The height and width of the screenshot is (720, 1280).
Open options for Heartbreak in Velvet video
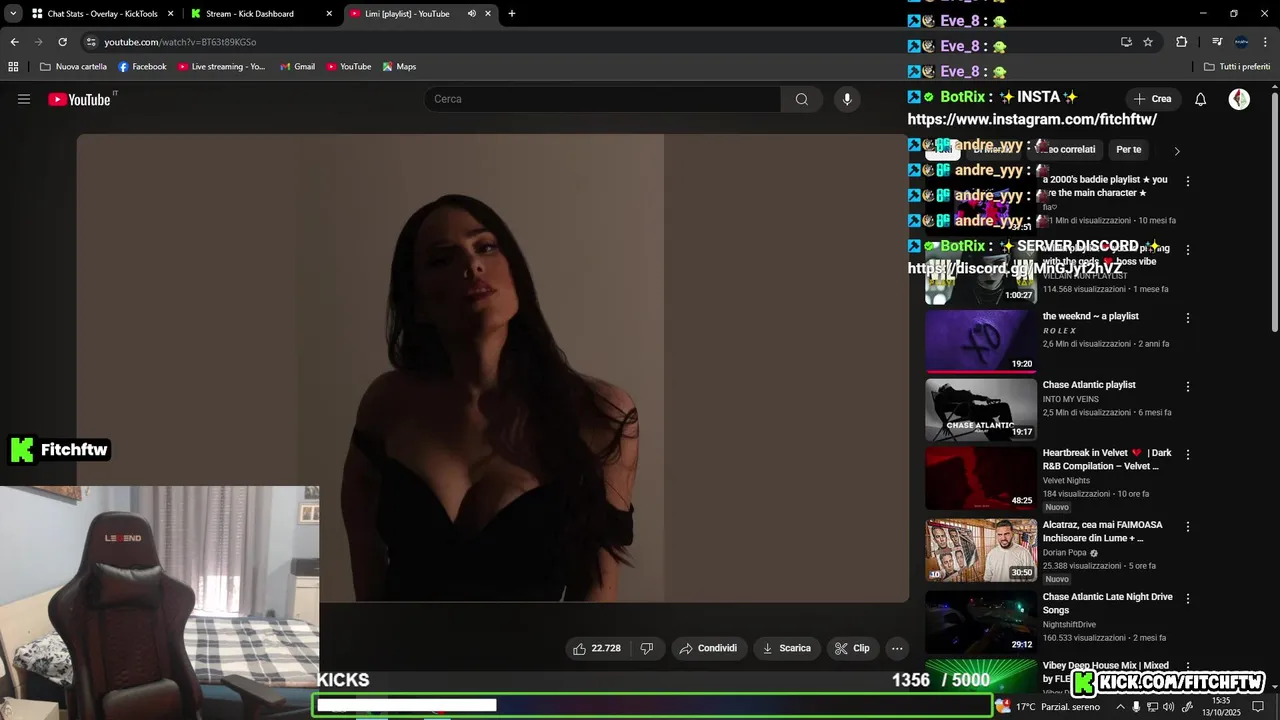tap(1188, 455)
